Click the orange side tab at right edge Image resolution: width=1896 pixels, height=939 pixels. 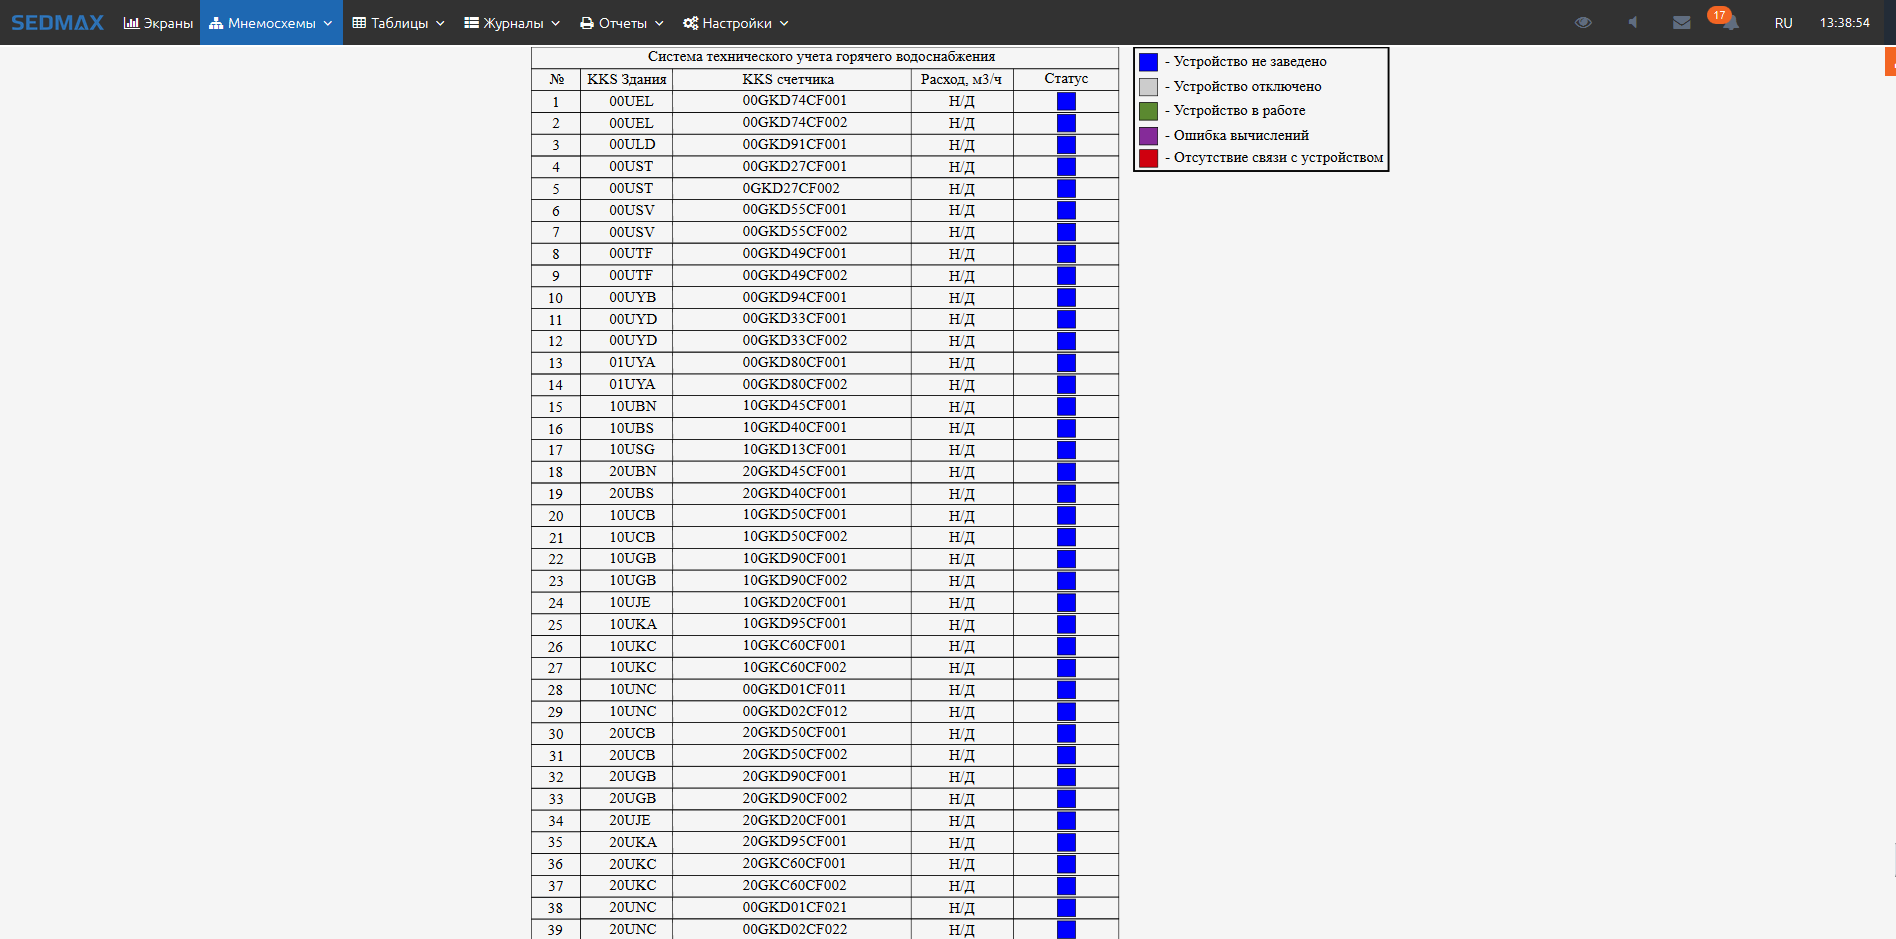[x=1890, y=62]
